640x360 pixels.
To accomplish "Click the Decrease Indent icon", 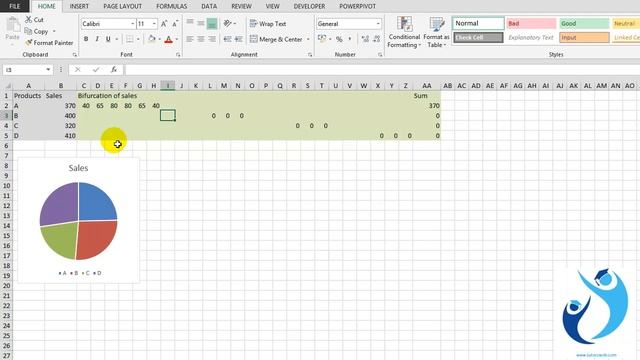I will (x=227, y=39).
